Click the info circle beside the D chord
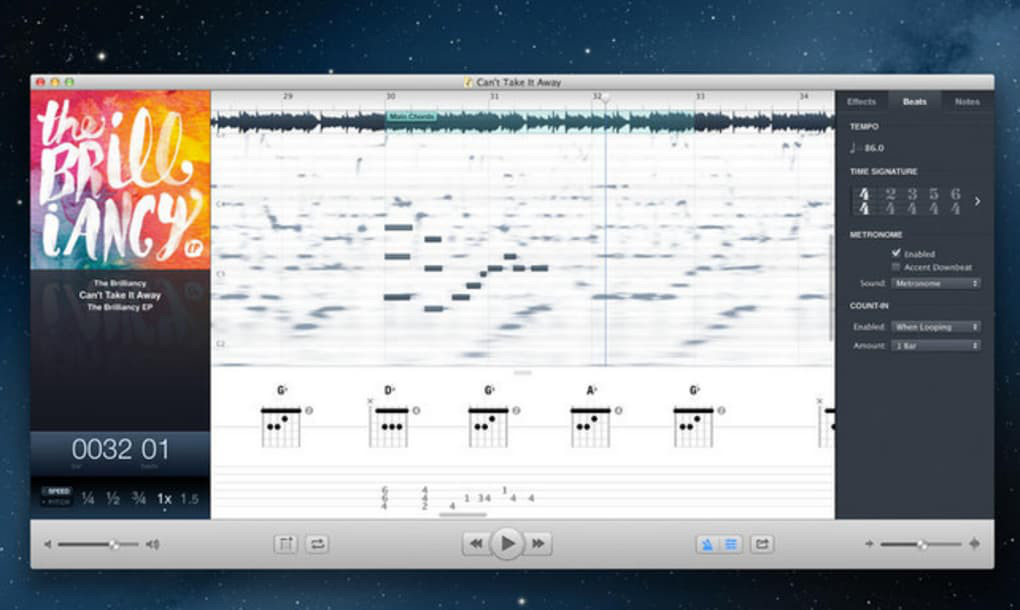Screen dimensions: 1020x610 [x=416, y=410]
